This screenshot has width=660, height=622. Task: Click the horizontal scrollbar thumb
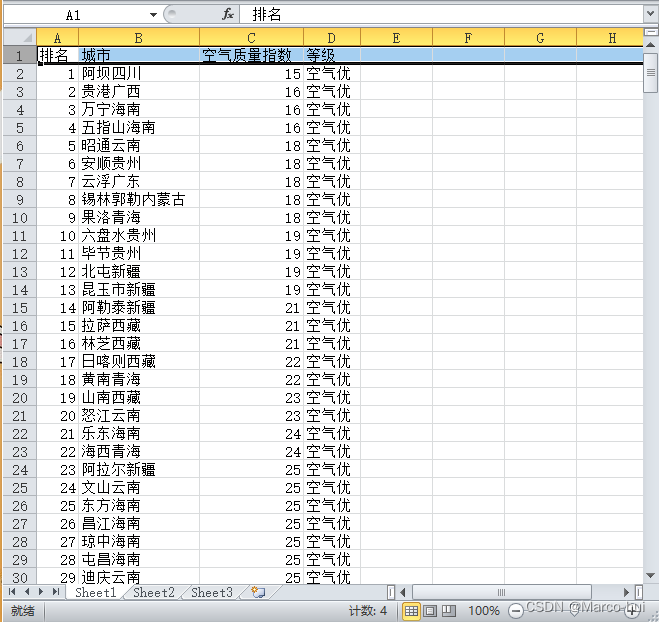pos(502,592)
